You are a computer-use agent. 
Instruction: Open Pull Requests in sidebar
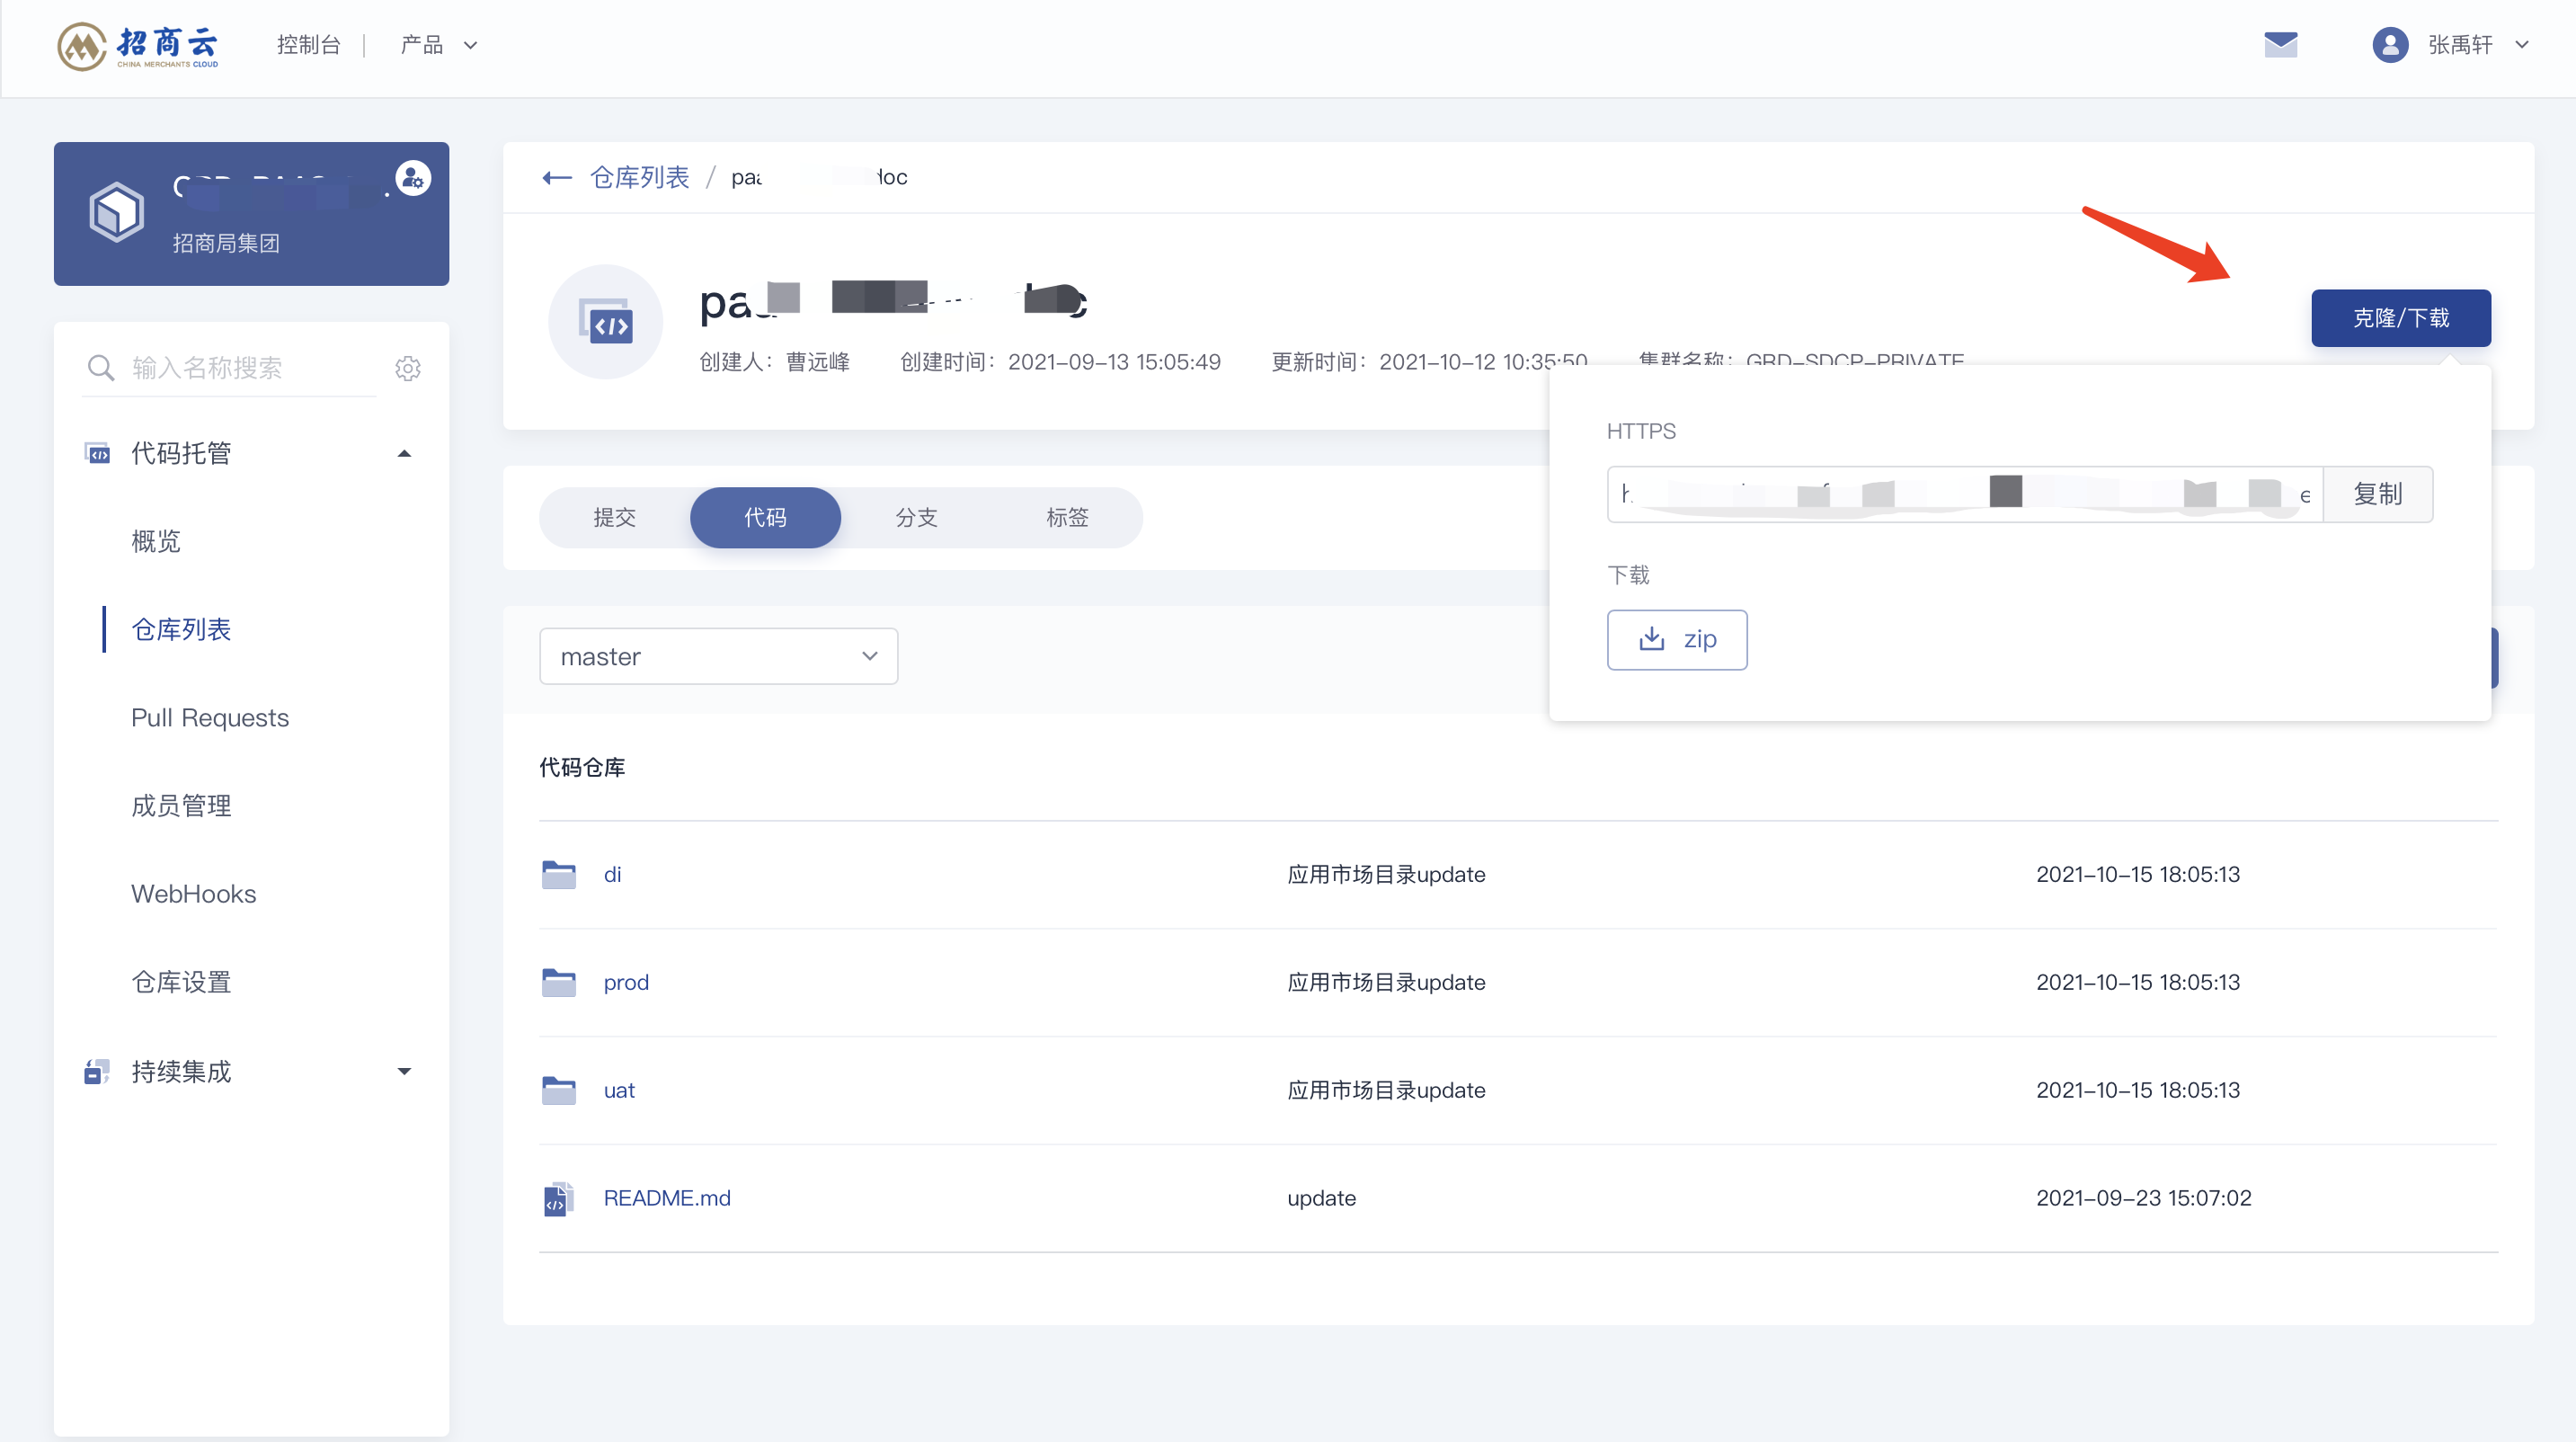[210, 718]
